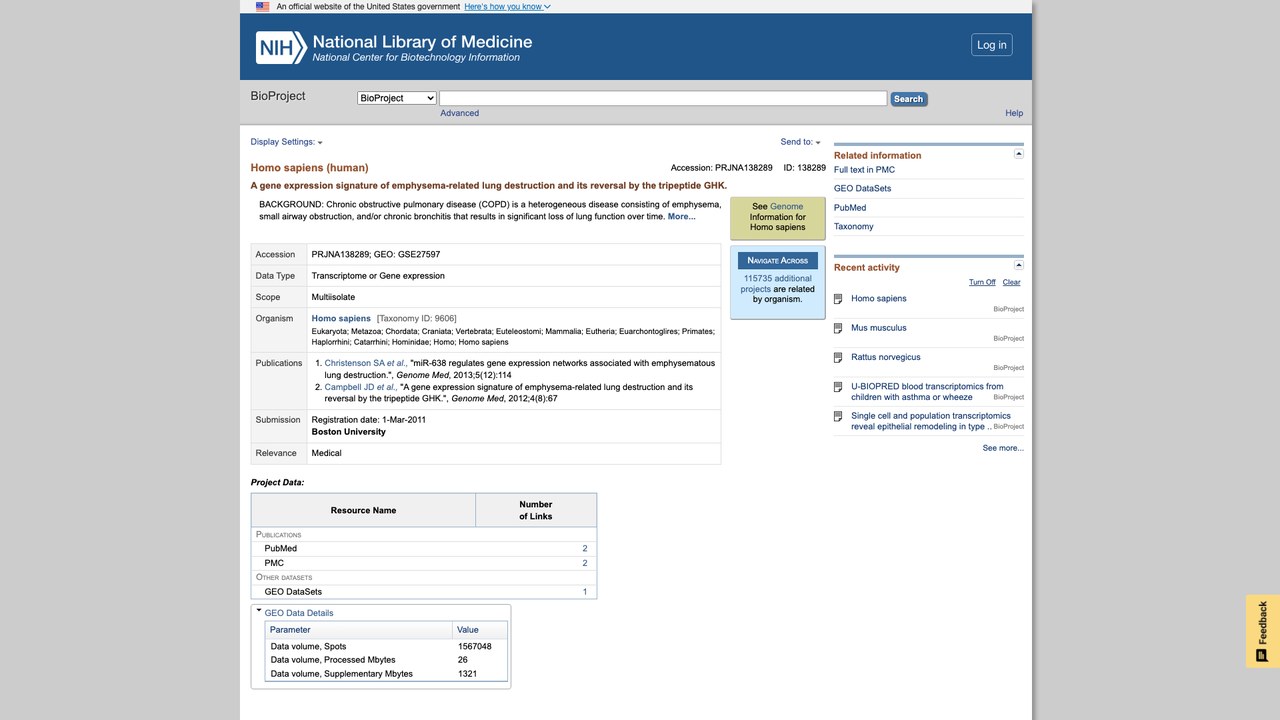This screenshot has height=720, width=1280.
Task: Turn Off recent activity tracking
Action: pos(982,282)
